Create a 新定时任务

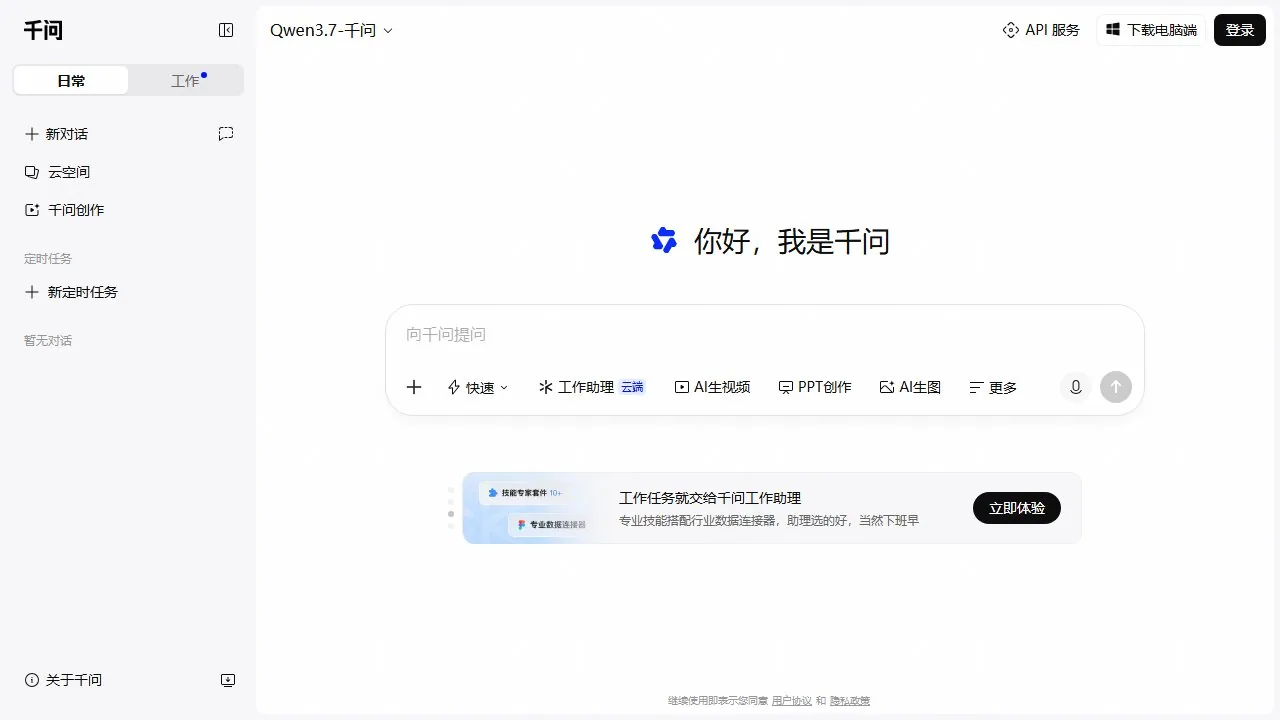pos(71,292)
